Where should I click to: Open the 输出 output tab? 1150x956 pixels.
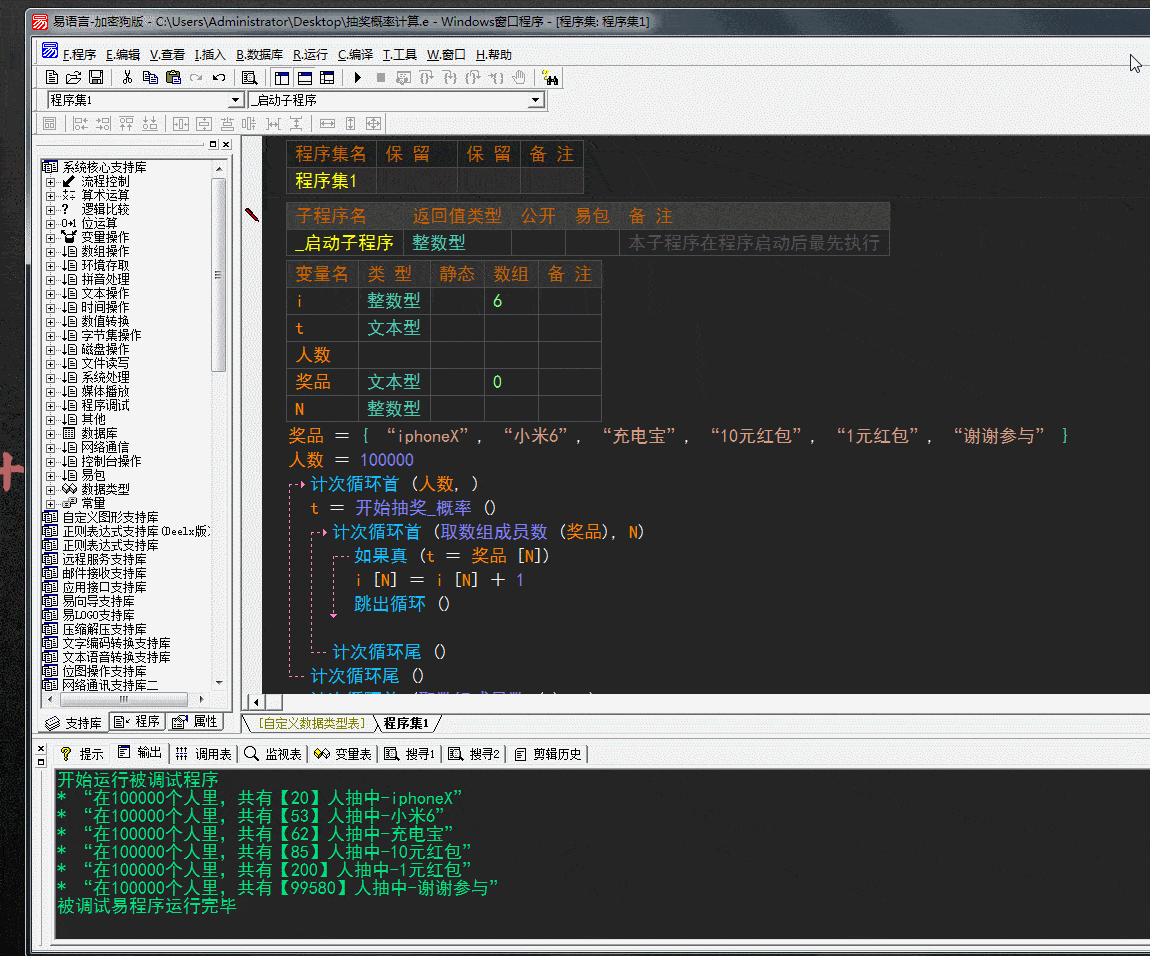139,754
